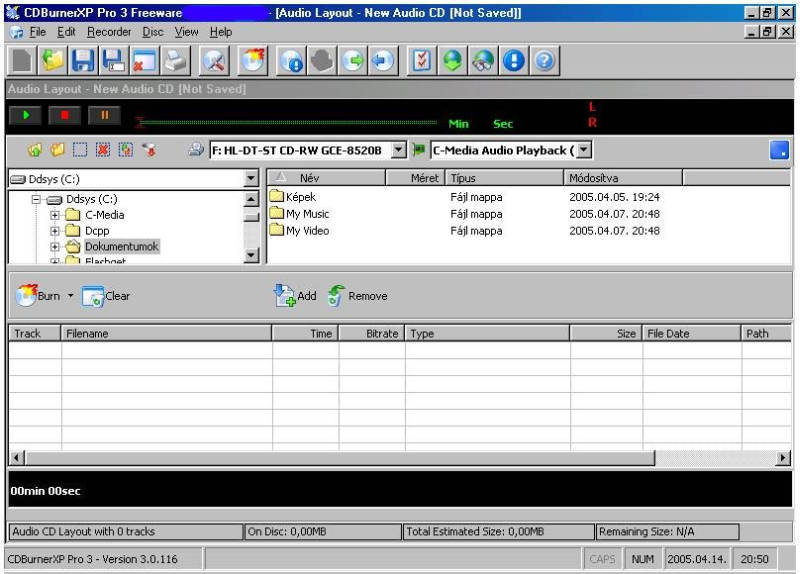This screenshot has height=574, width=800.
Task: Open Help via the question mark icon
Action: 544,62
